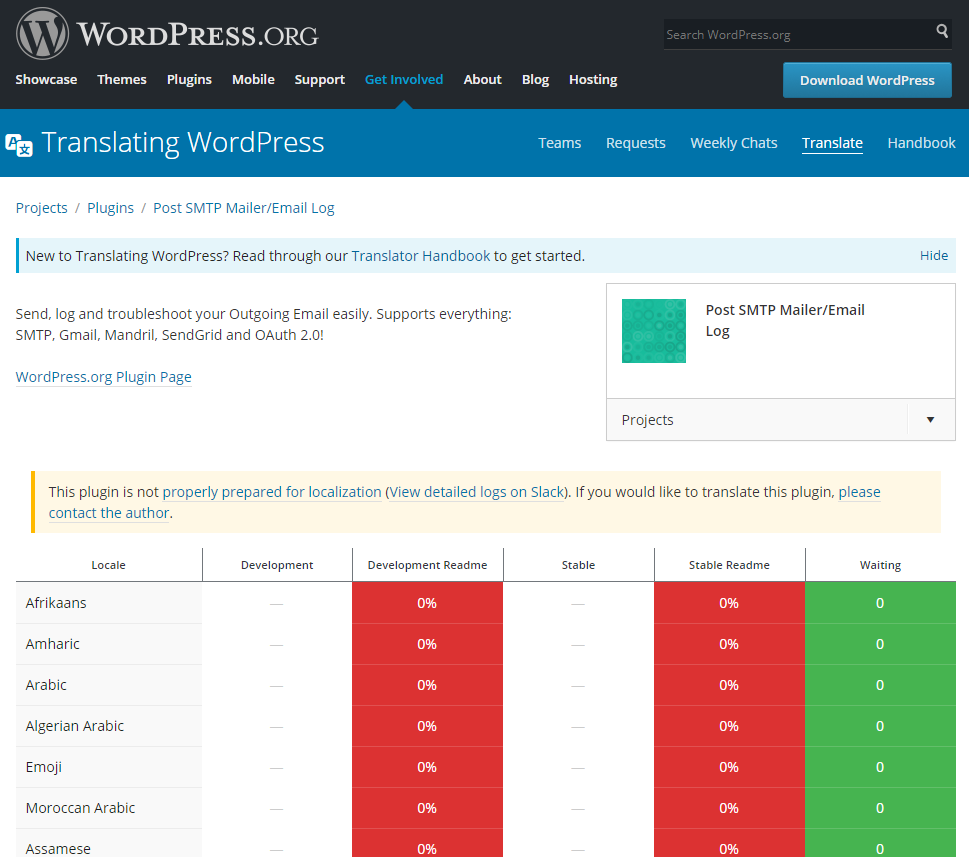
Task: Open the Weekly Chats tab
Action: pos(734,143)
